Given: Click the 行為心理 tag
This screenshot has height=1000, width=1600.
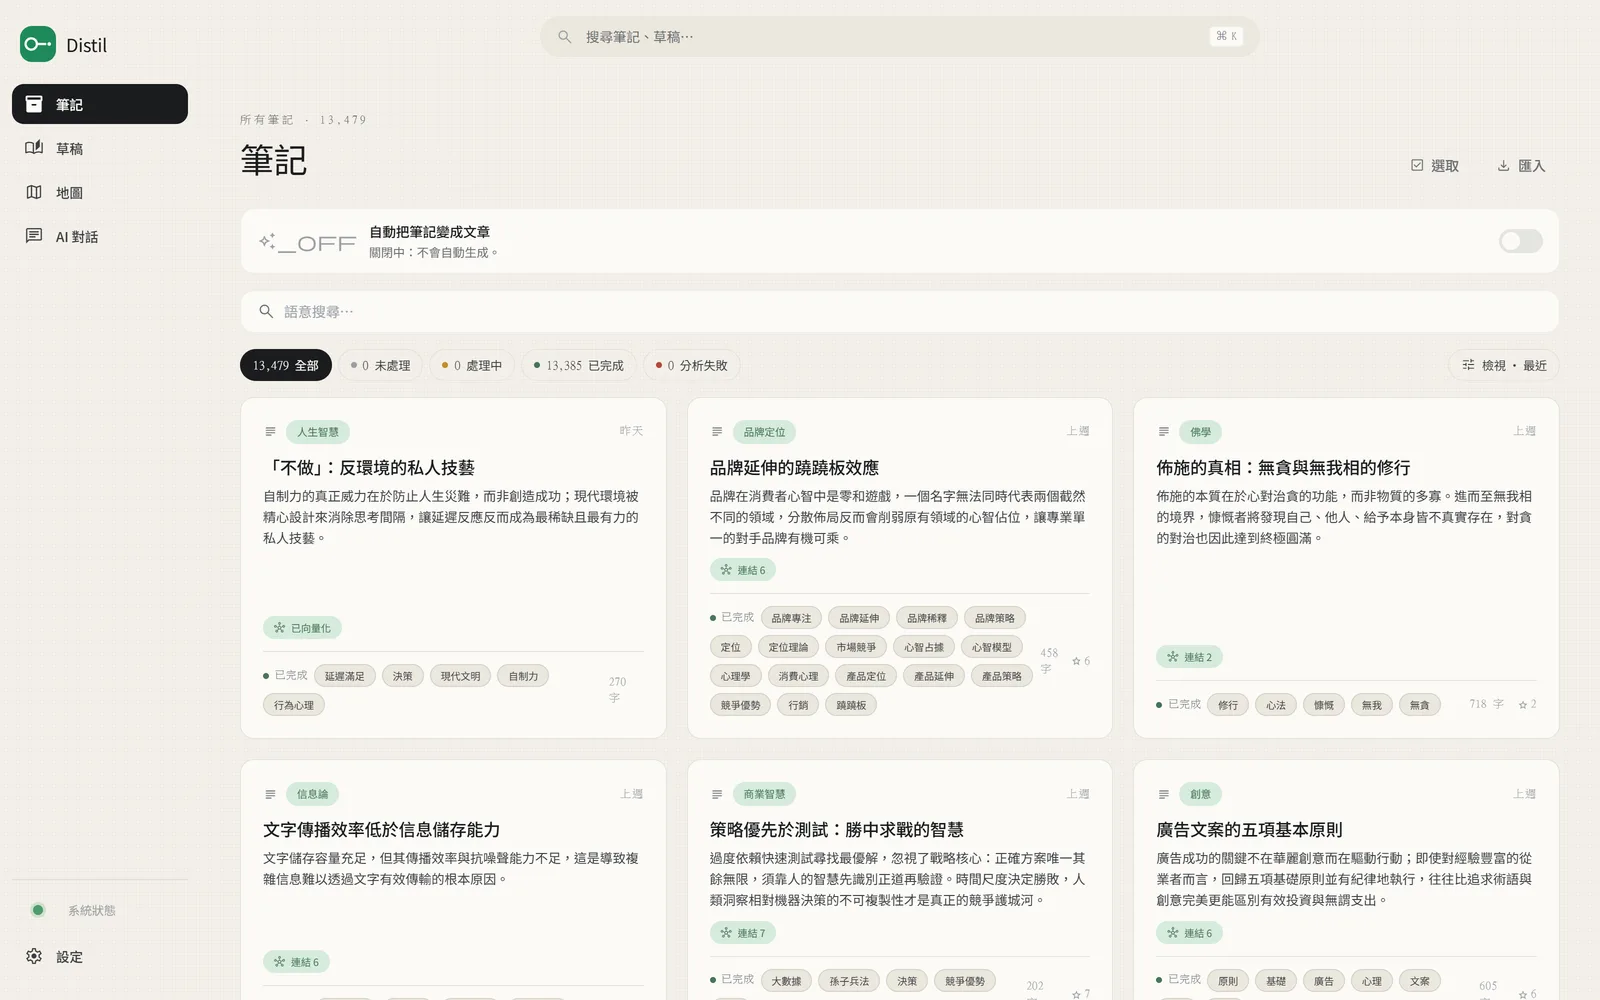Looking at the screenshot, I should [294, 705].
